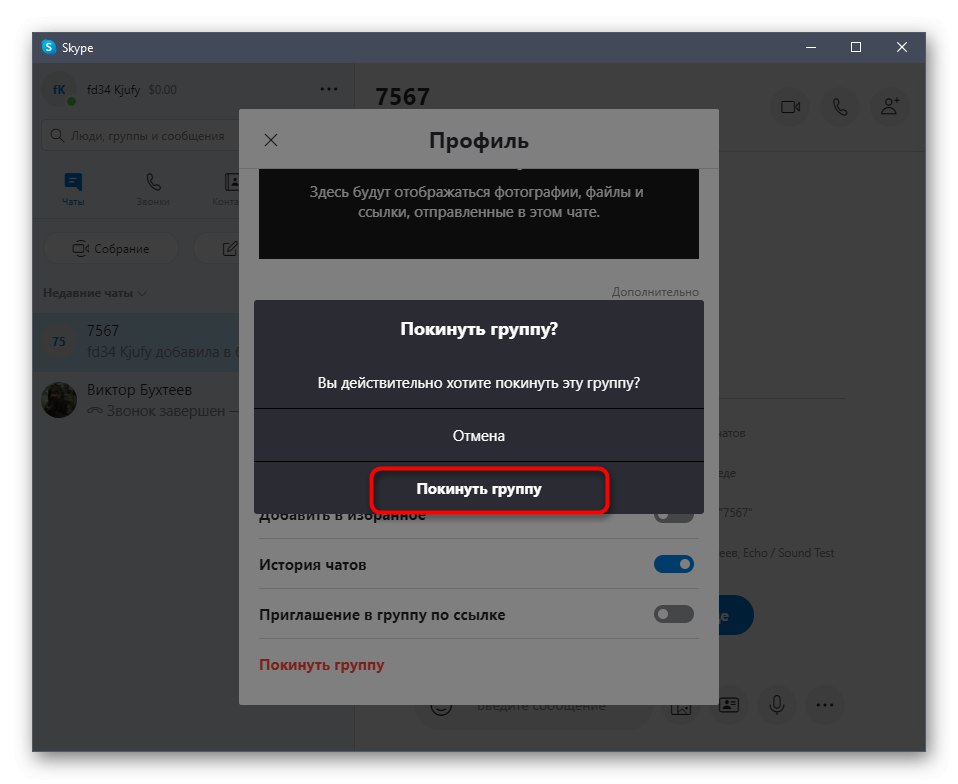Click the add participant icon
This screenshot has height=784, width=958.
[890, 107]
